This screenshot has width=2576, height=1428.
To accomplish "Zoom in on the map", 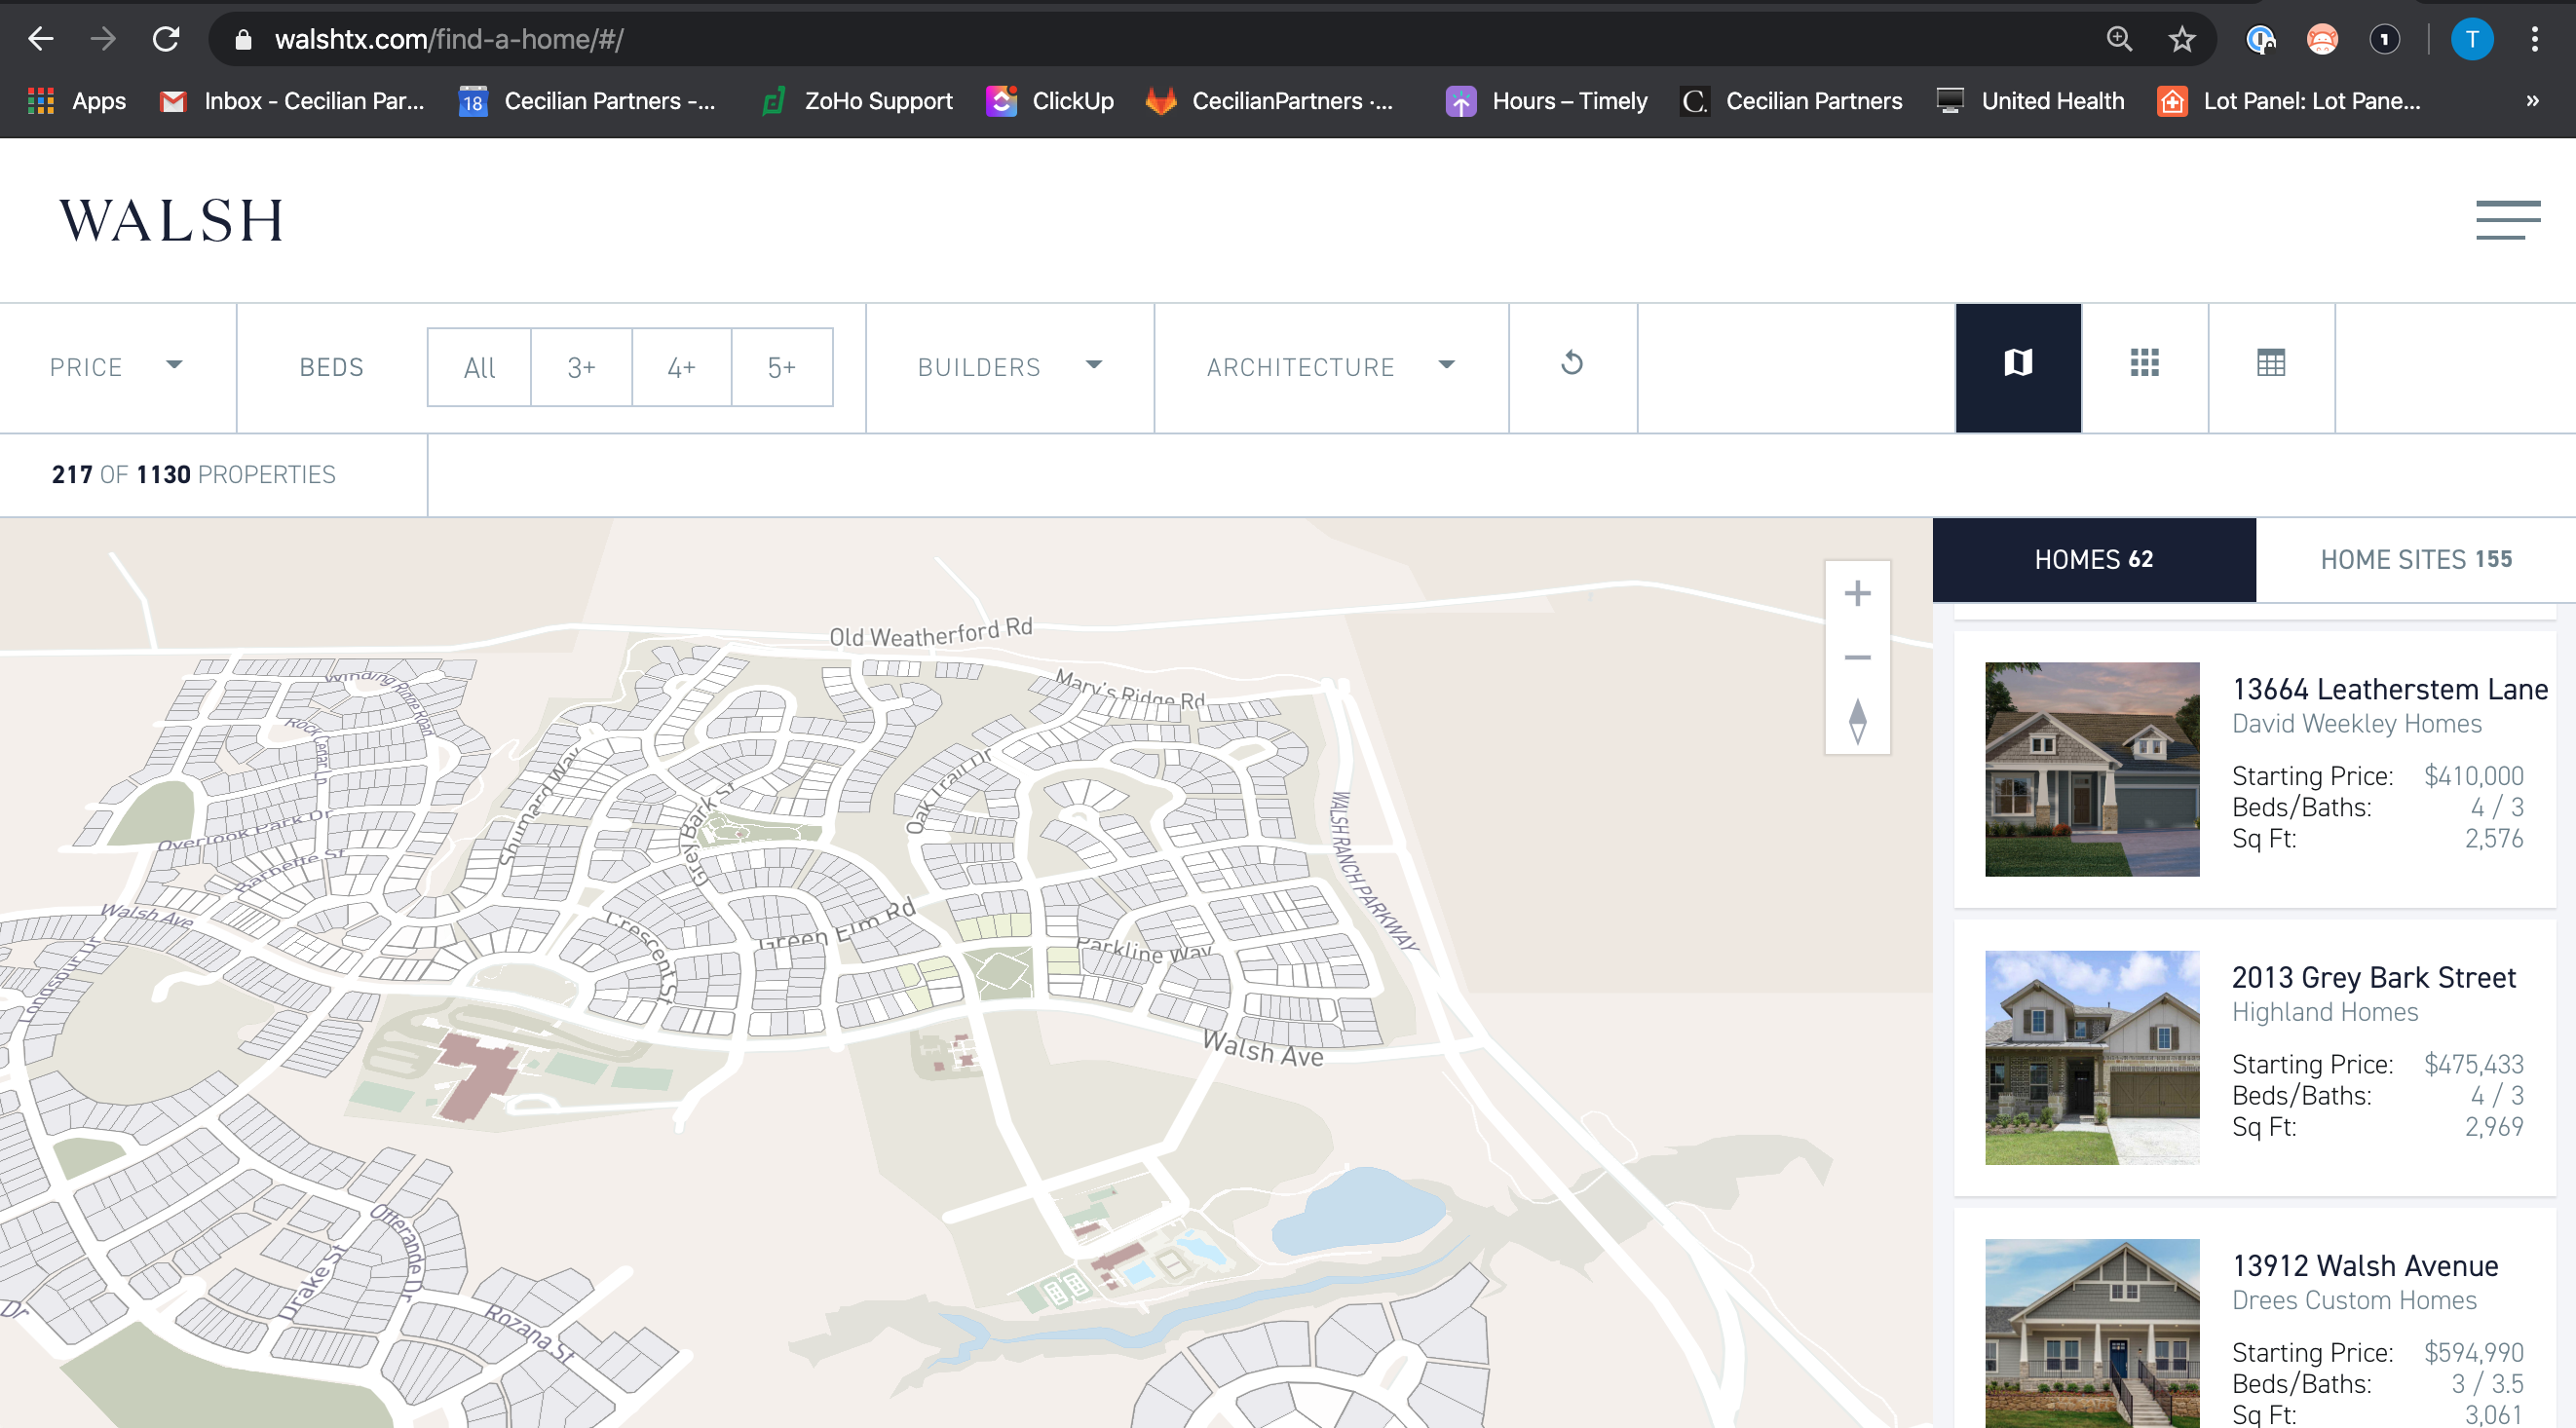I will tap(1857, 594).
